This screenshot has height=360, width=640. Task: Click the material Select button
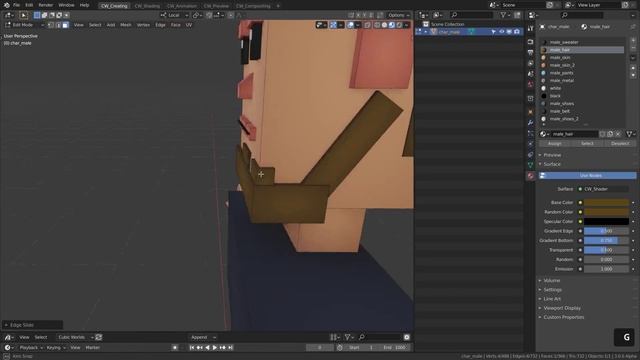pos(587,144)
